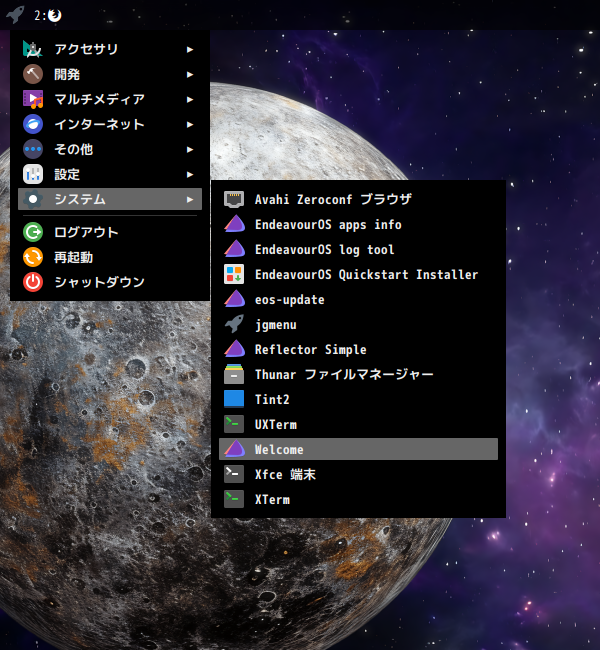600x650 pixels.
Task: Click the EndeavourOS apps info logo icon
Action: click(x=234, y=224)
